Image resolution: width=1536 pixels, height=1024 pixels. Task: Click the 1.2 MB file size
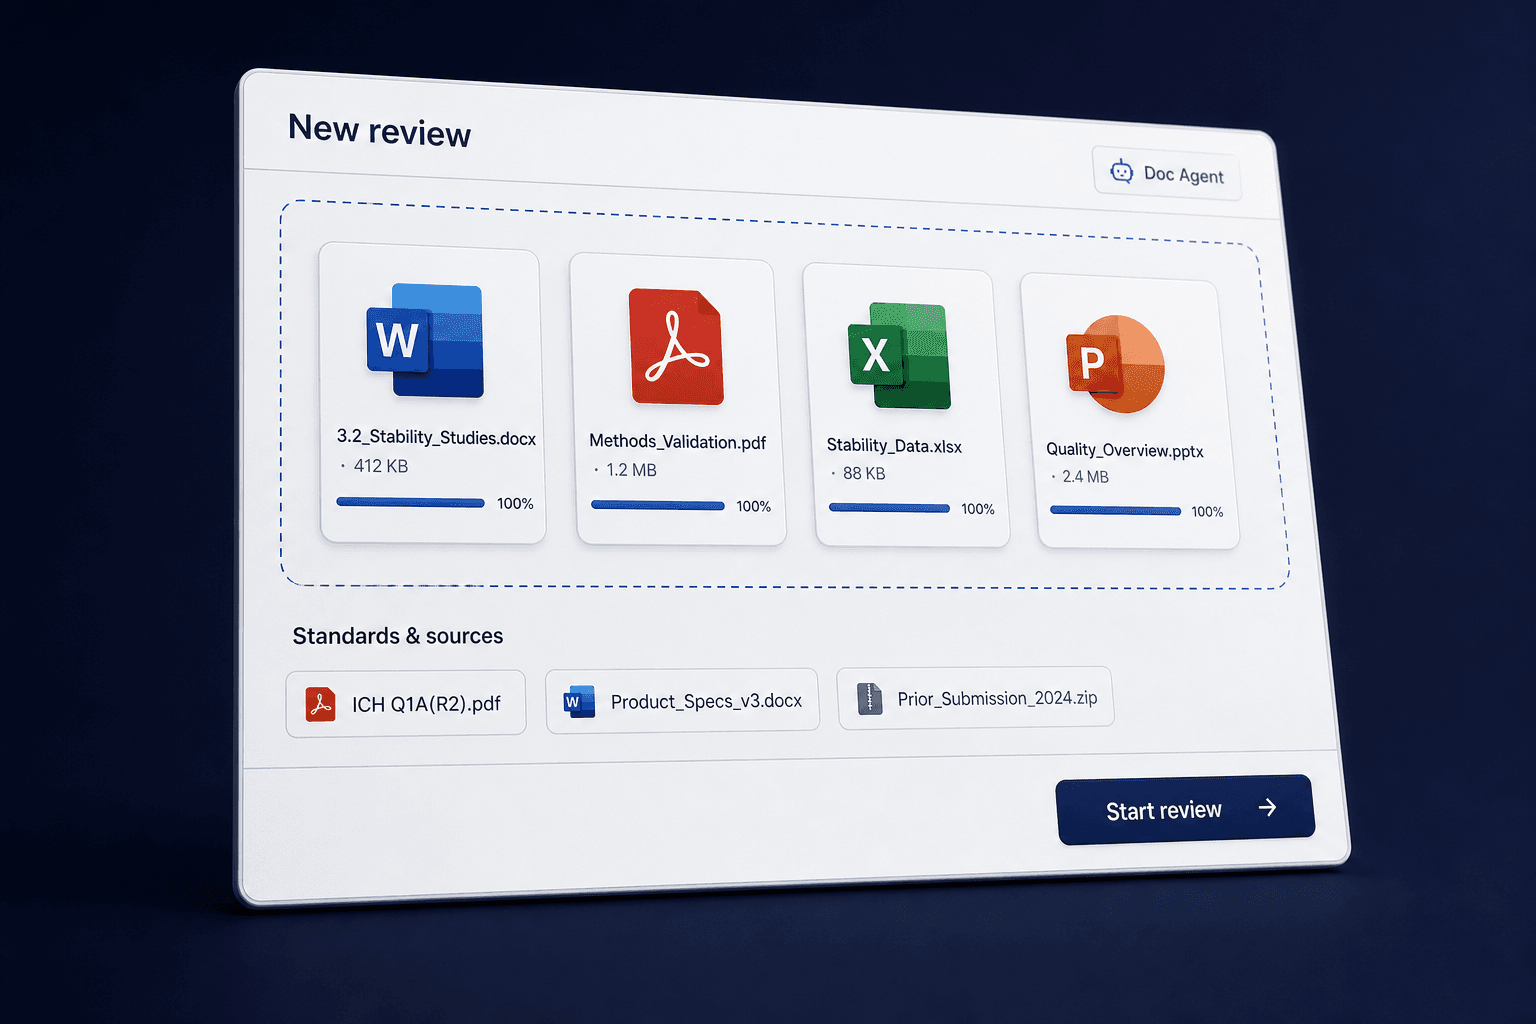632,470
